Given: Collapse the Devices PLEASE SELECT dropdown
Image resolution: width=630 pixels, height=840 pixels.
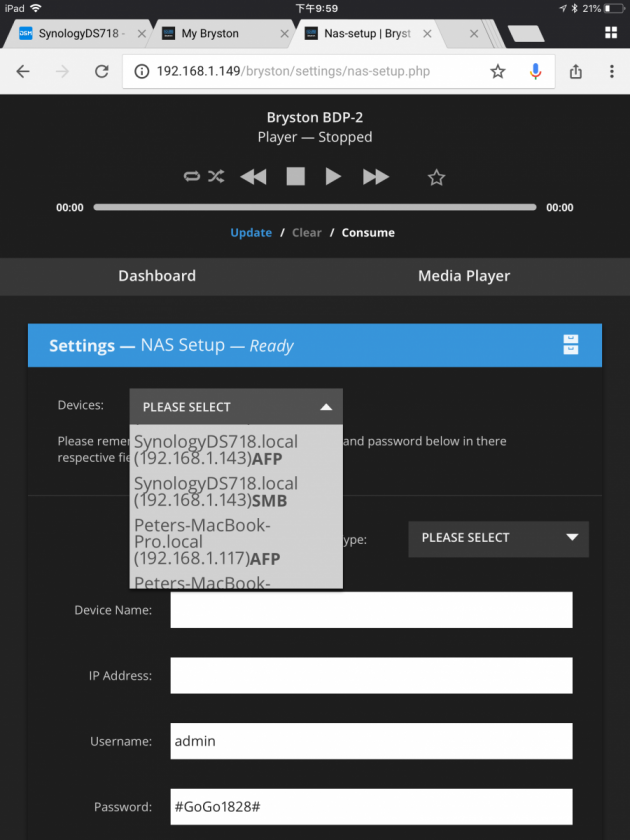Looking at the screenshot, I should point(236,407).
